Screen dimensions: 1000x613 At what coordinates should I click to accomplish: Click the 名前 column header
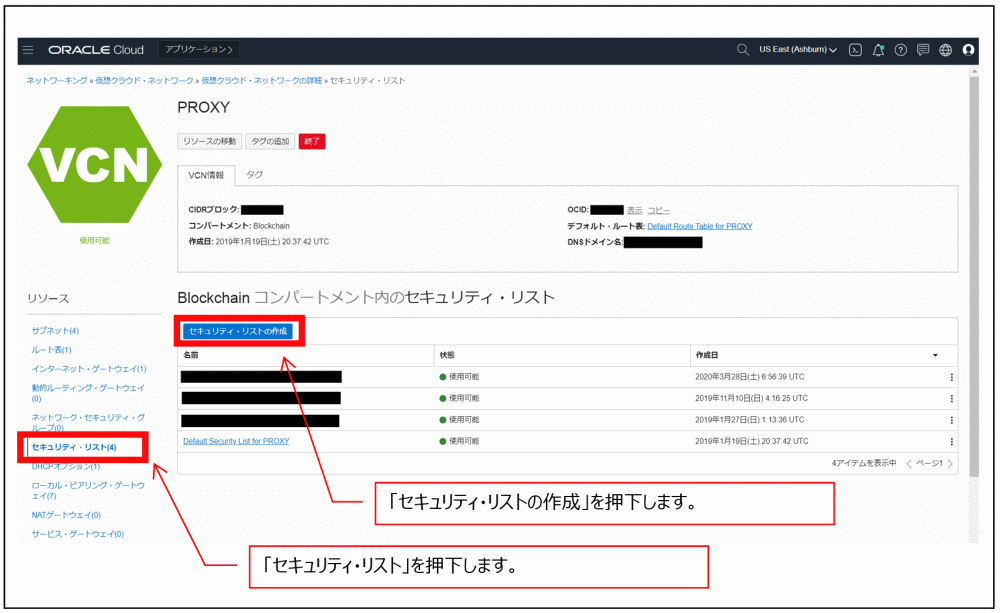(191, 355)
